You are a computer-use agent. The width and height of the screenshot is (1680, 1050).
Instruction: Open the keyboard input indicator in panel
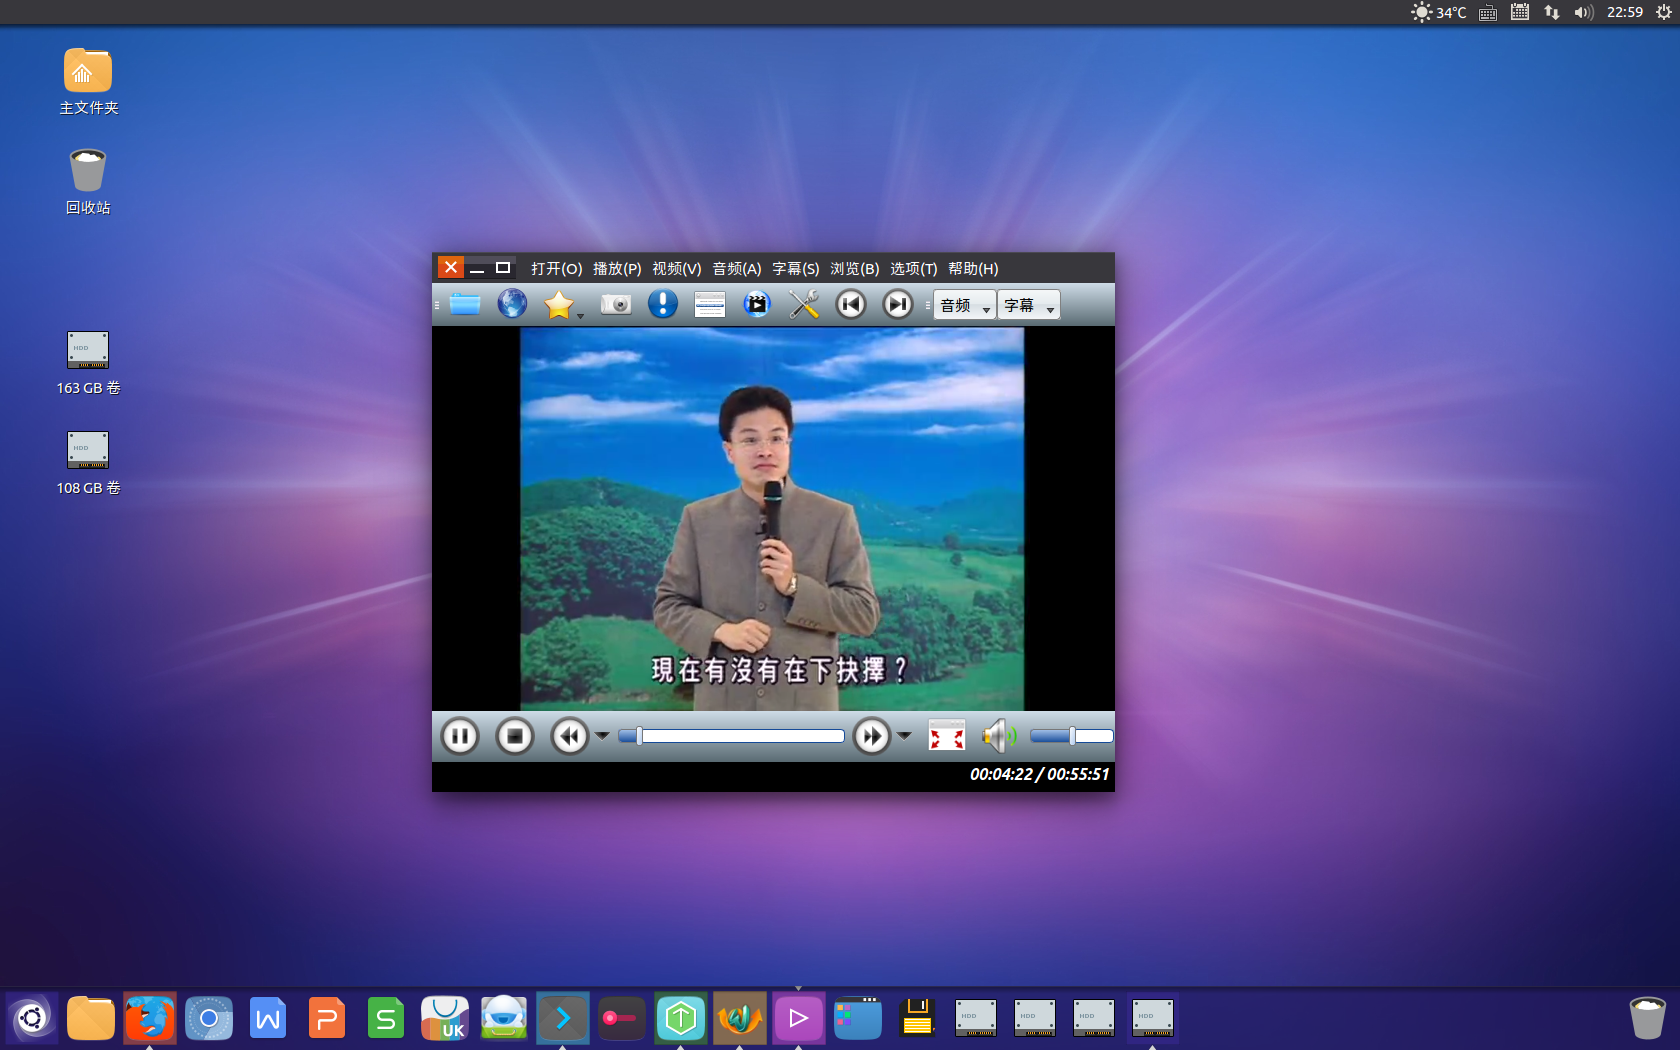pyautogui.click(x=1488, y=12)
